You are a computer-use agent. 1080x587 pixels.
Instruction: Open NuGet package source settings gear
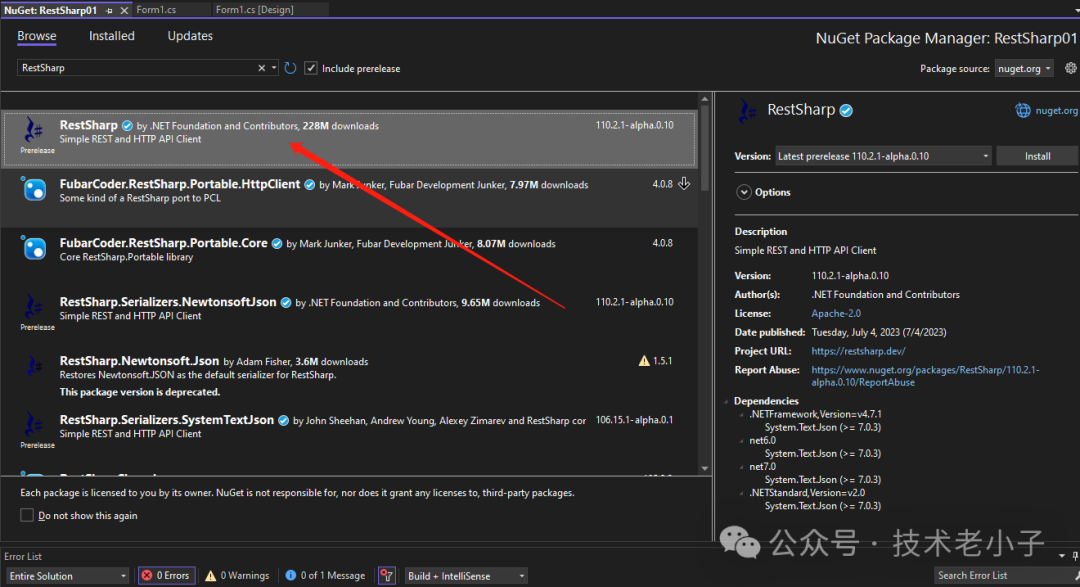coord(1071,68)
